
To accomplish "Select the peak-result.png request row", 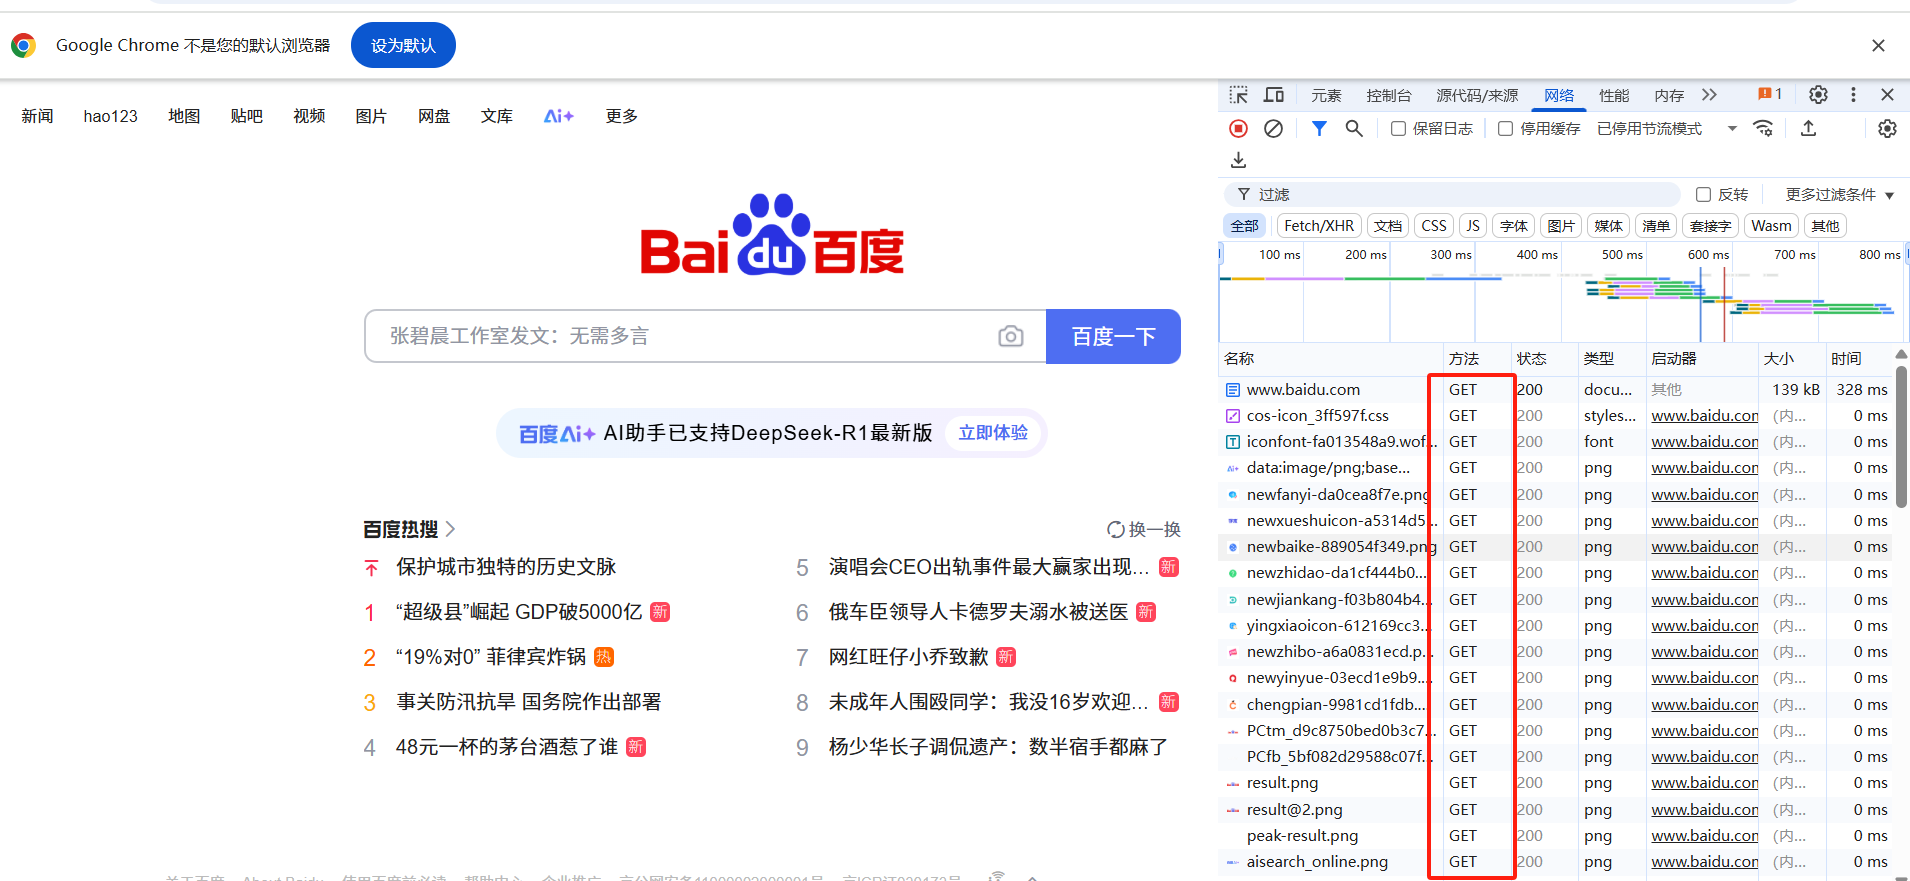I will pyautogui.click(x=1555, y=835).
